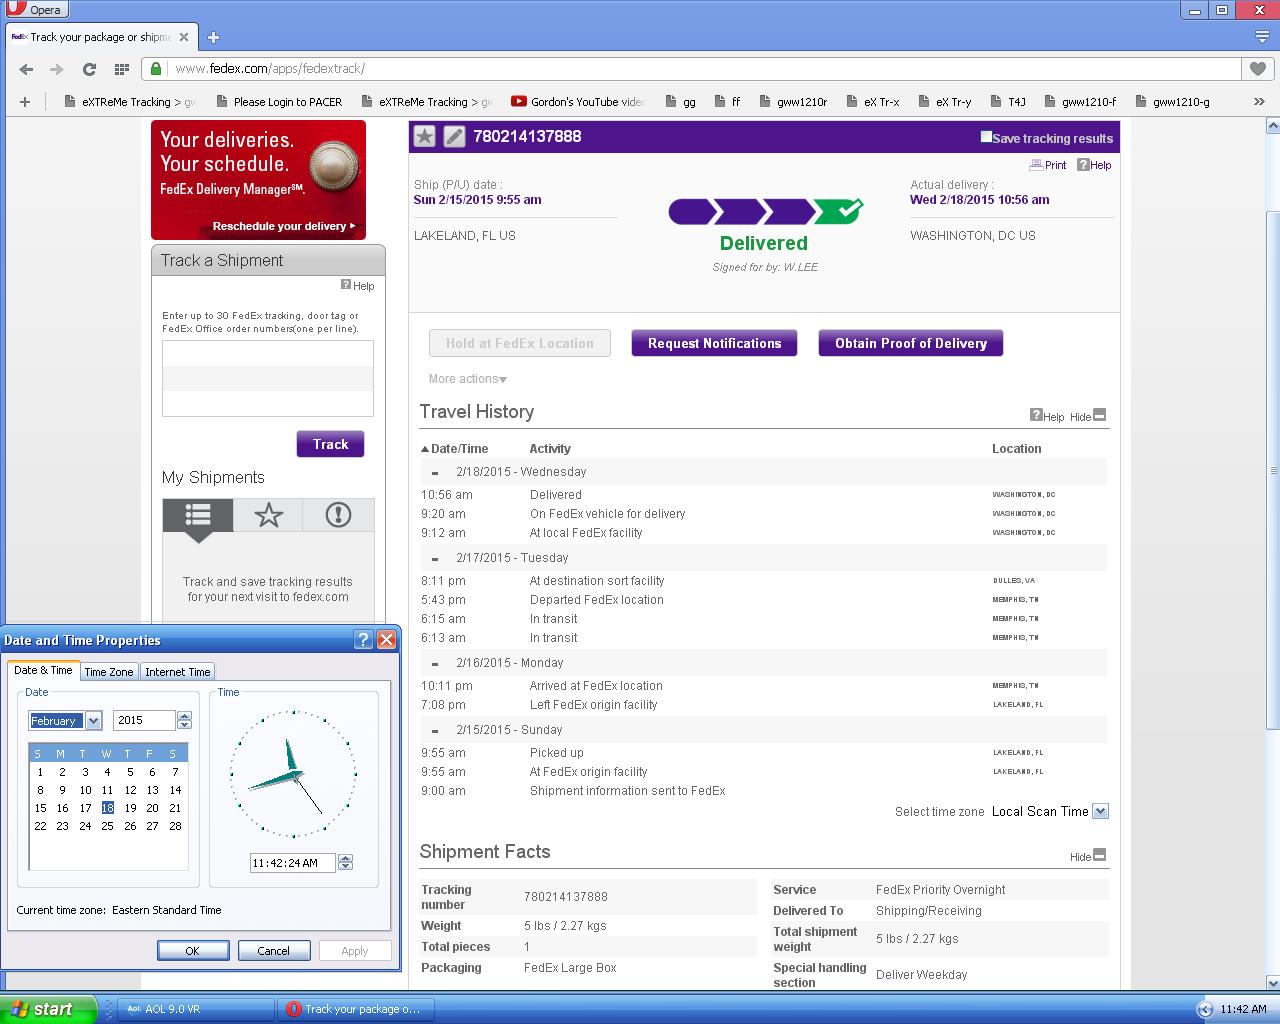Viewport: 1280px width, 1024px height.
Task: Click Obtain Proof of Delivery button
Action: (x=911, y=343)
